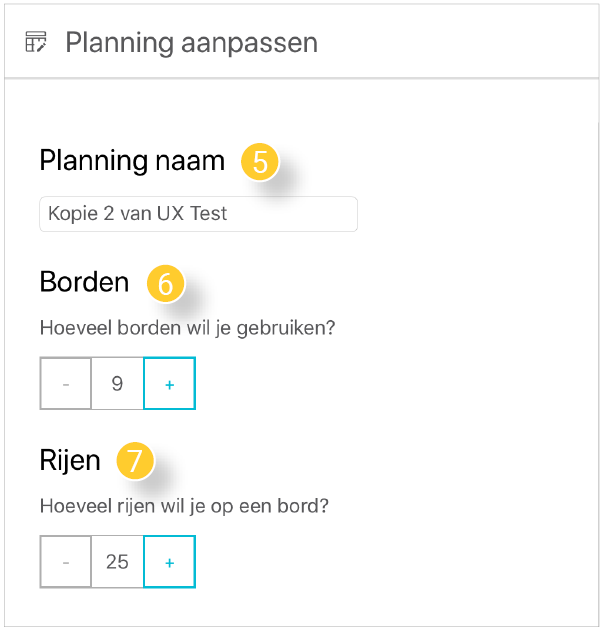
Task: Decrease the Rijen count with minus
Action: (x=66, y=562)
